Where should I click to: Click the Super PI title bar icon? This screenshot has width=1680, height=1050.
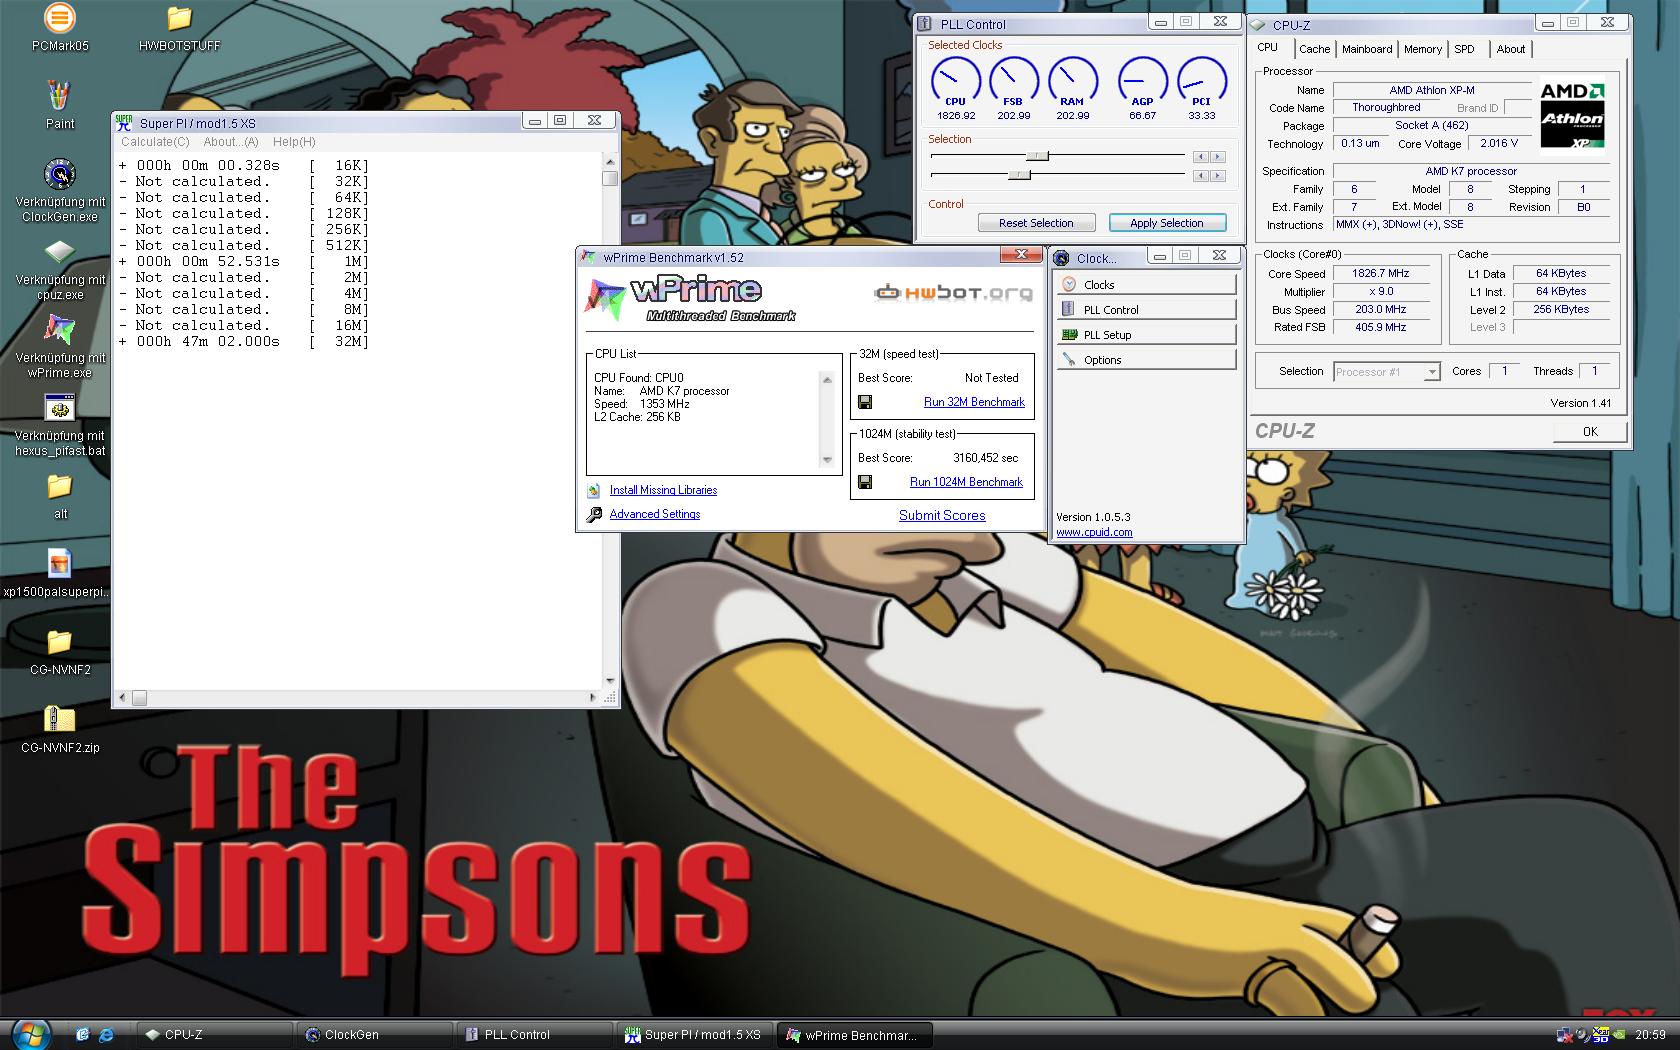tap(124, 123)
